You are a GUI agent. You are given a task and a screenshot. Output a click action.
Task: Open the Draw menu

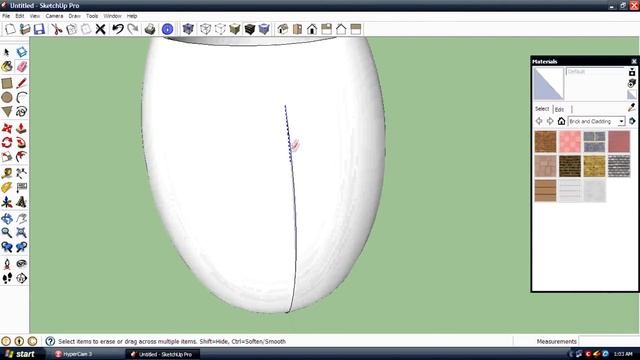pyautogui.click(x=74, y=16)
